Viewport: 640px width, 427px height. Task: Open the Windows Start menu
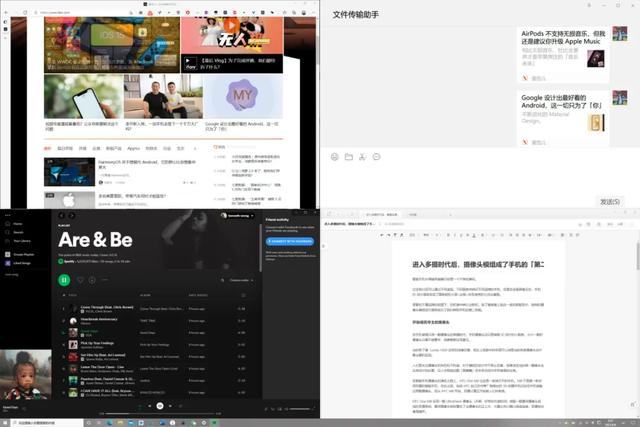(x=5, y=423)
